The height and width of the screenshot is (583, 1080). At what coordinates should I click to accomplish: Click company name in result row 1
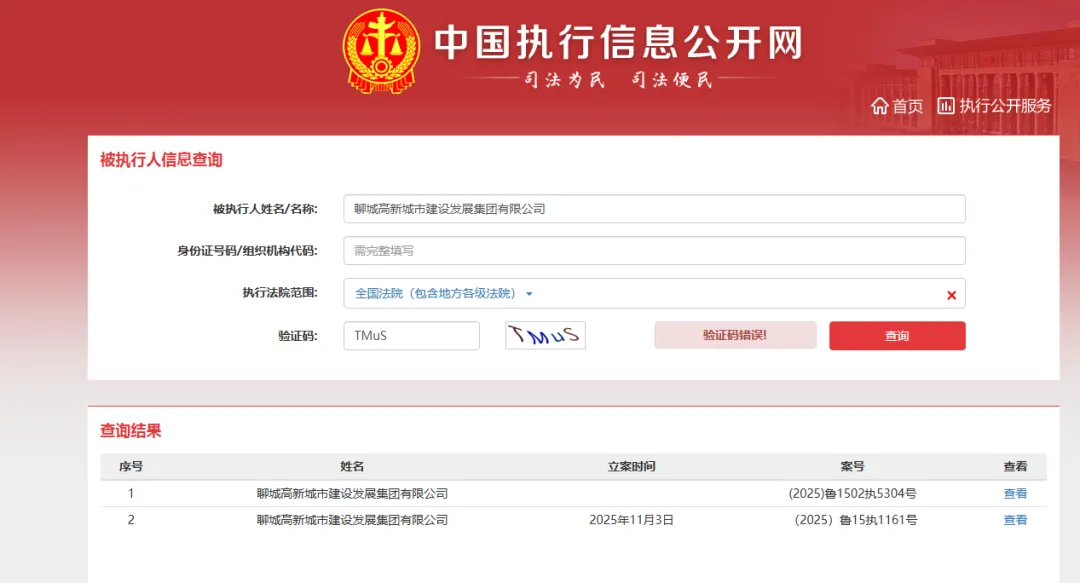coord(352,493)
